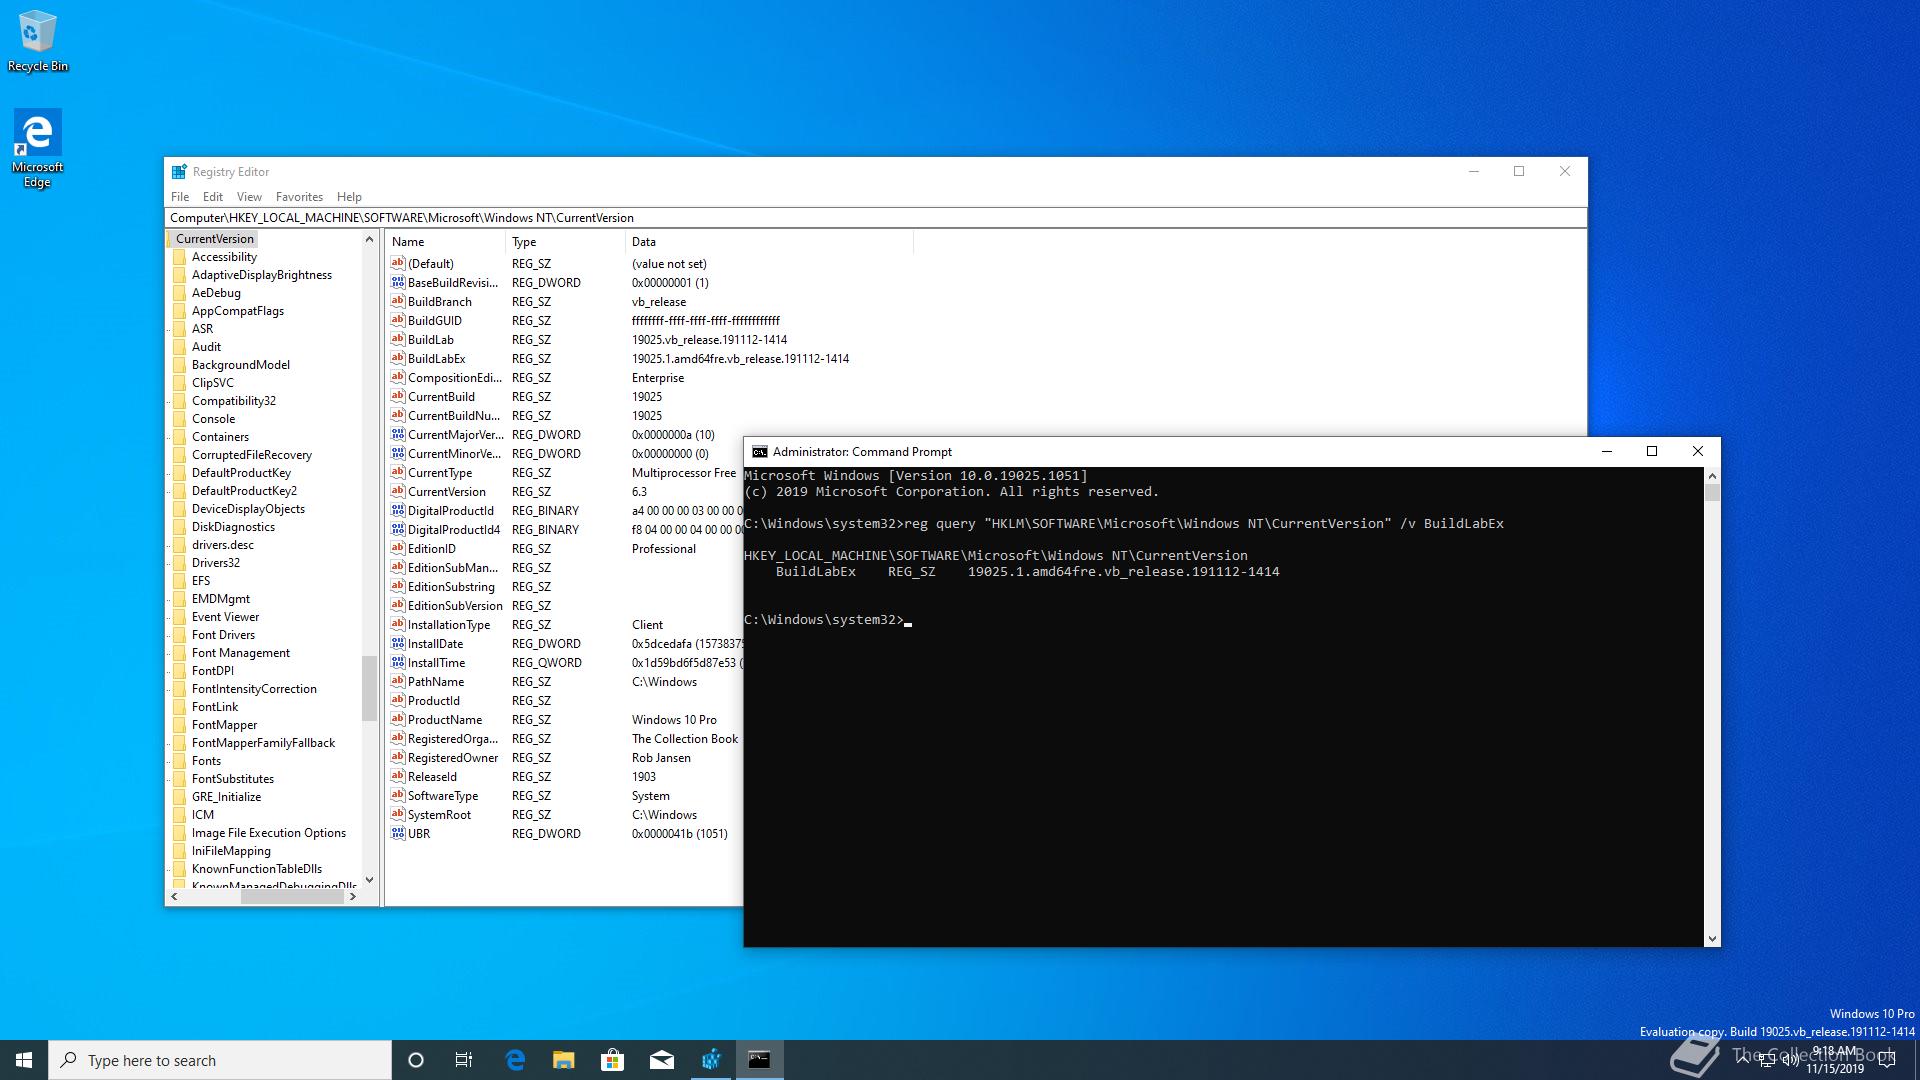The image size is (1920, 1080).
Task: Click the Console folder icon in tree
Action: click(180, 419)
